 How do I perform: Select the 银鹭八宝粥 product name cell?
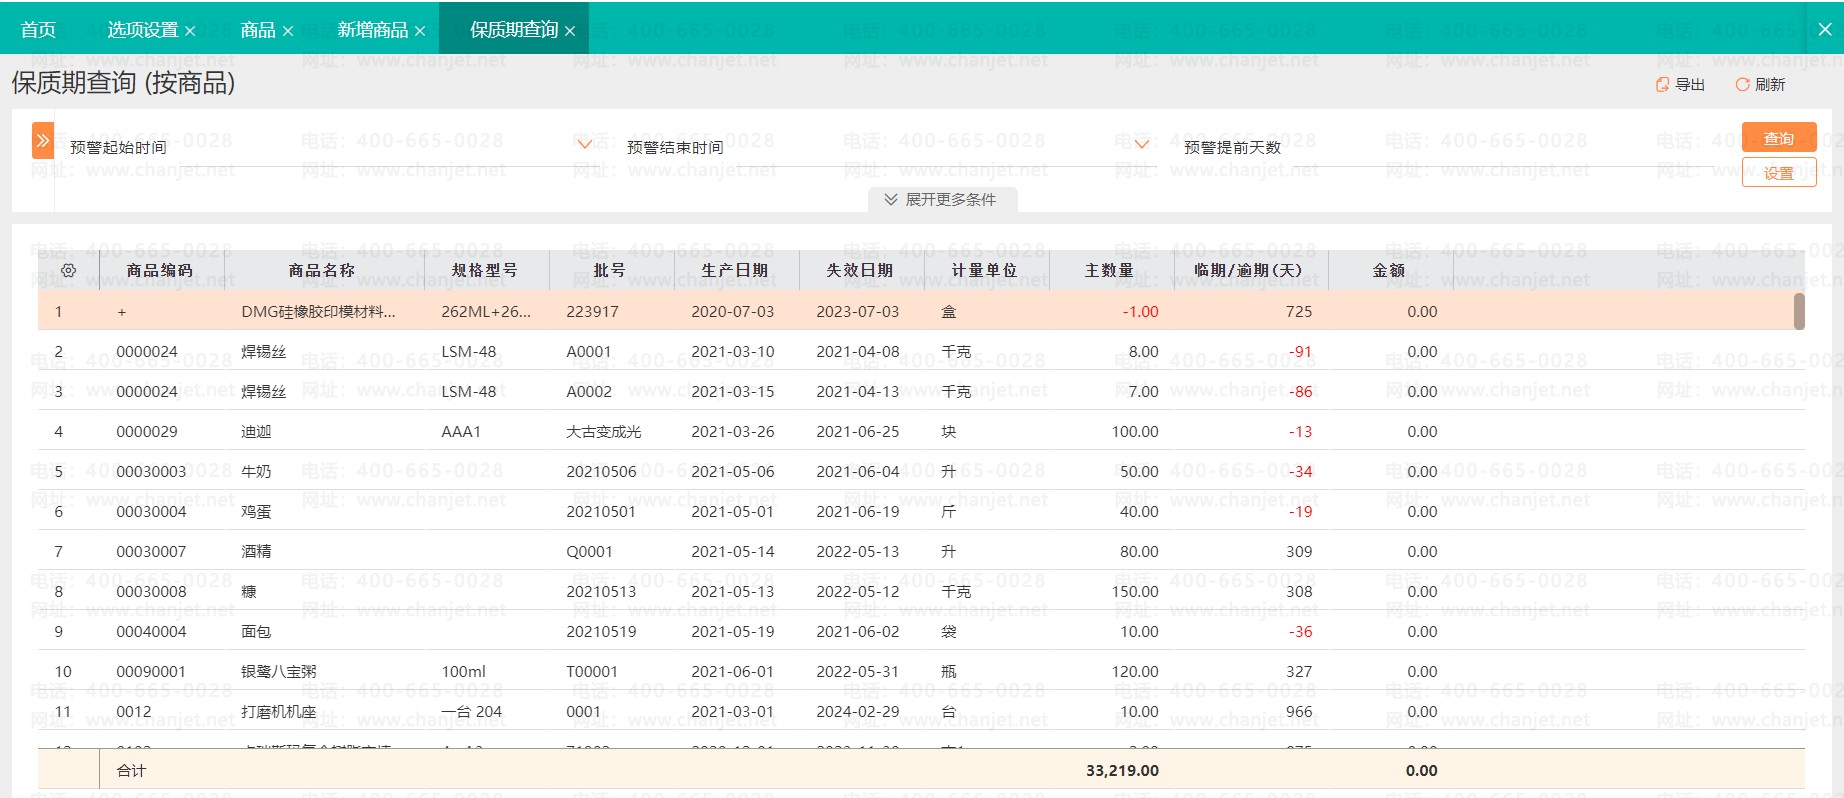[279, 672]
